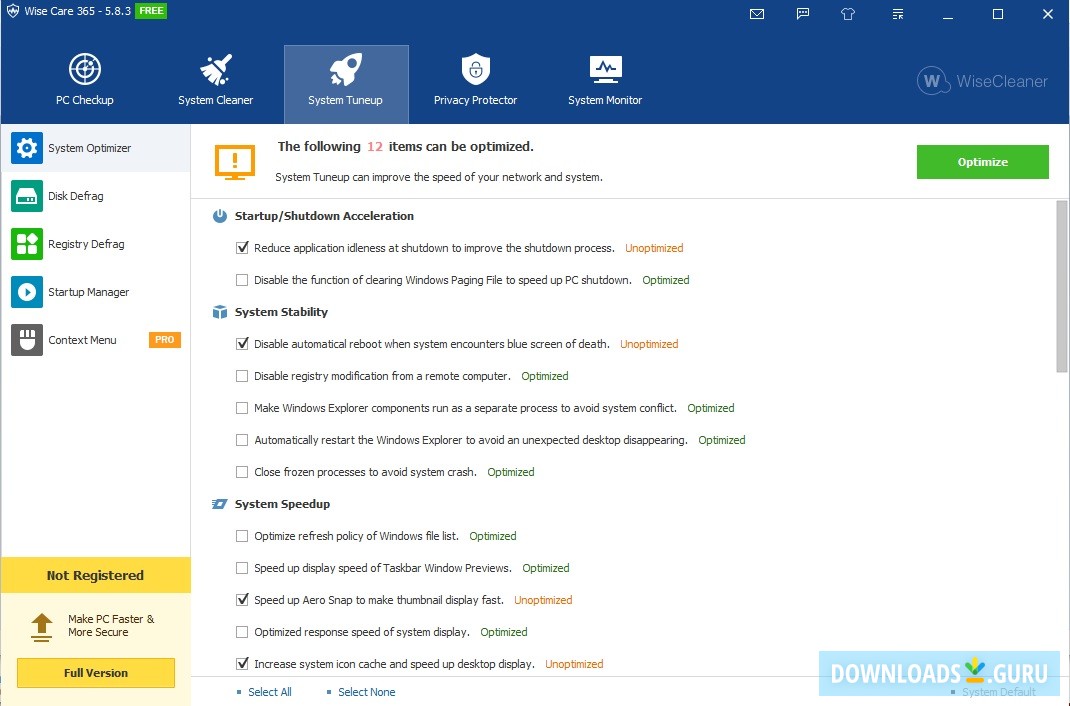Open the PC Checkup radar icon
The height and width of the screenshot is (706, 1070).
(x=85, y=69)
